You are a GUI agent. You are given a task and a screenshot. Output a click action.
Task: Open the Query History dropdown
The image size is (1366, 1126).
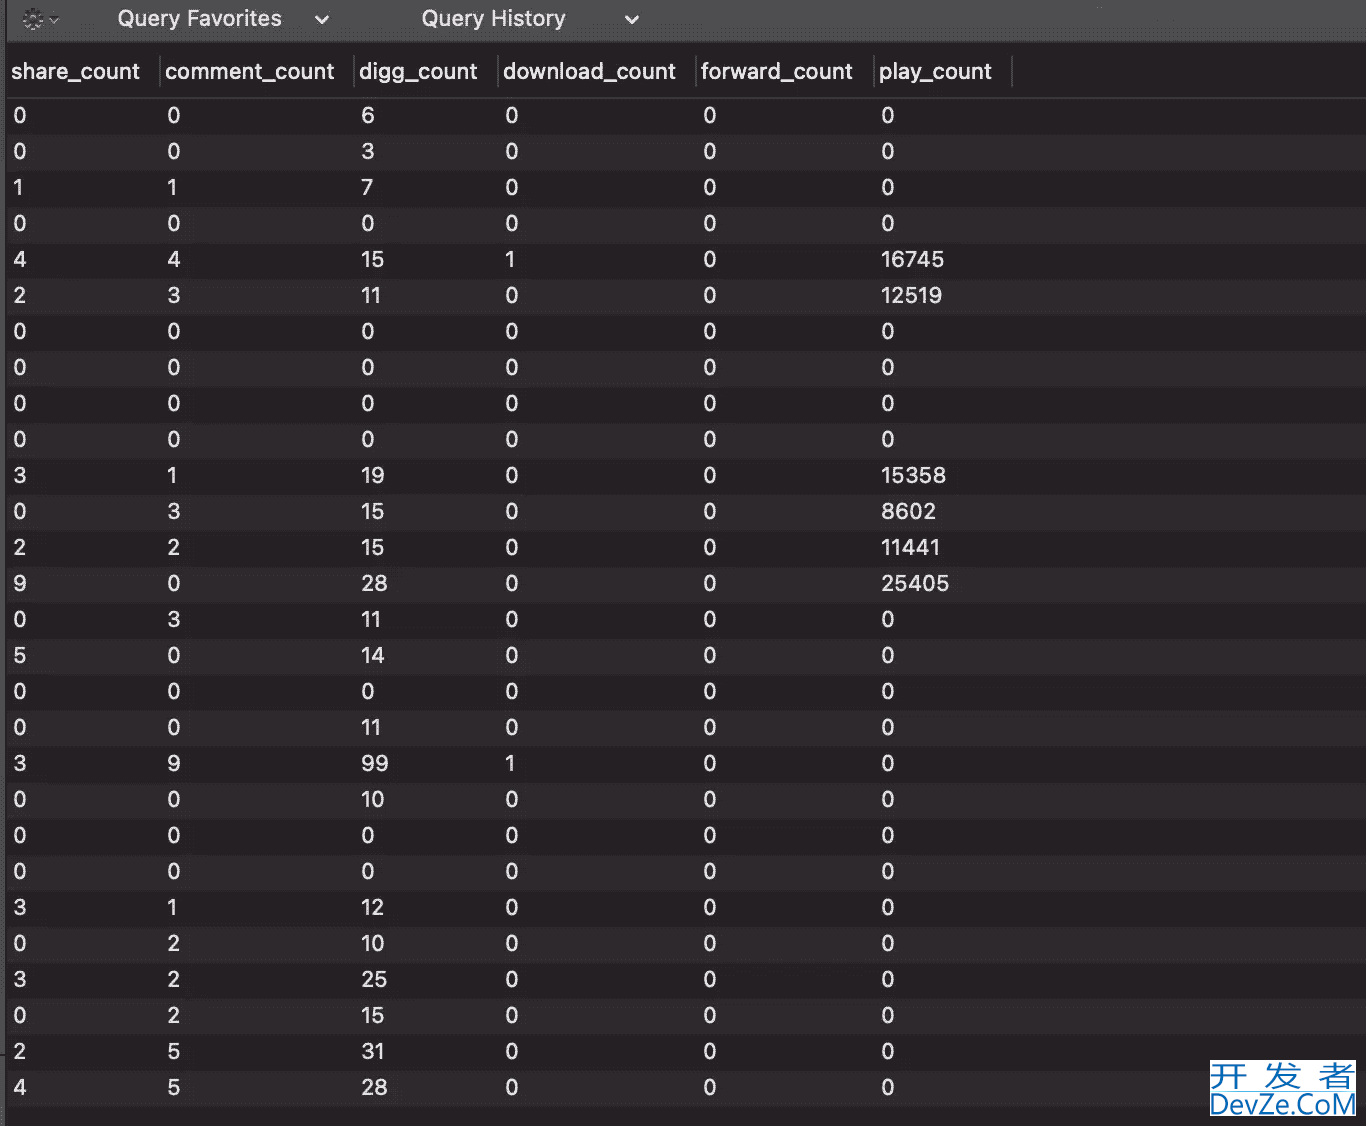[x=530, y=19]
